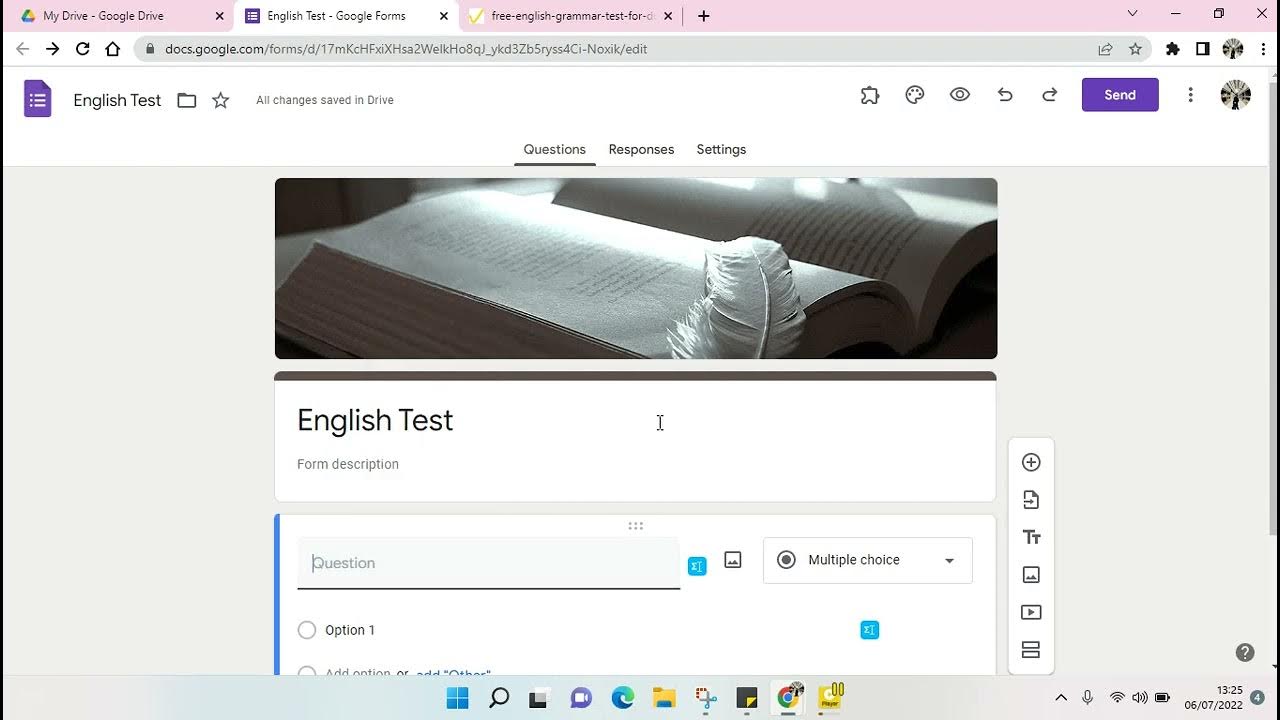Open Multiple choice question type dropdown

click(868, 560)
